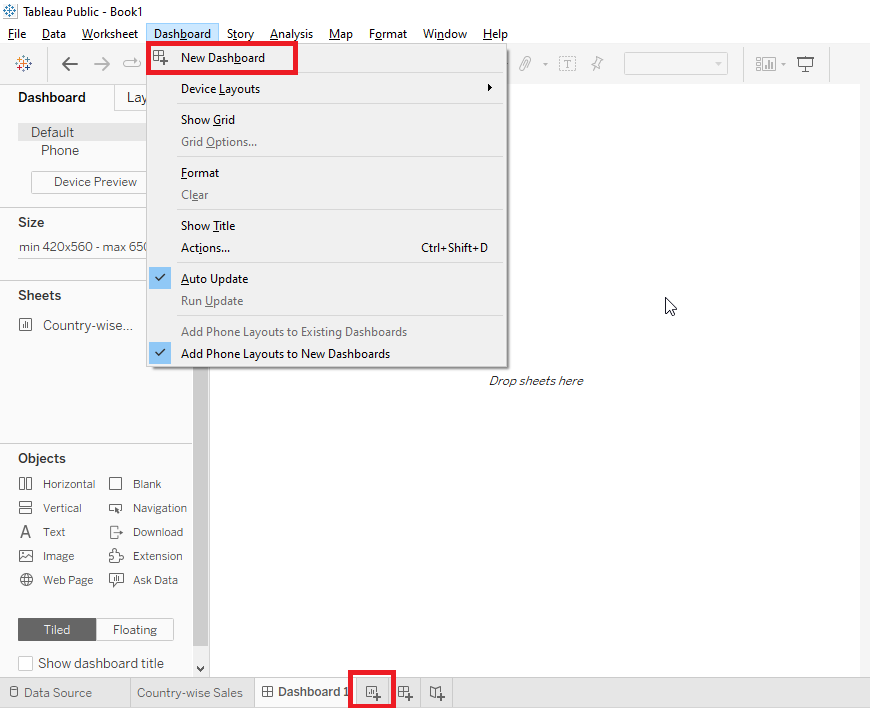Click the left pane scroll down arrow

200,668
